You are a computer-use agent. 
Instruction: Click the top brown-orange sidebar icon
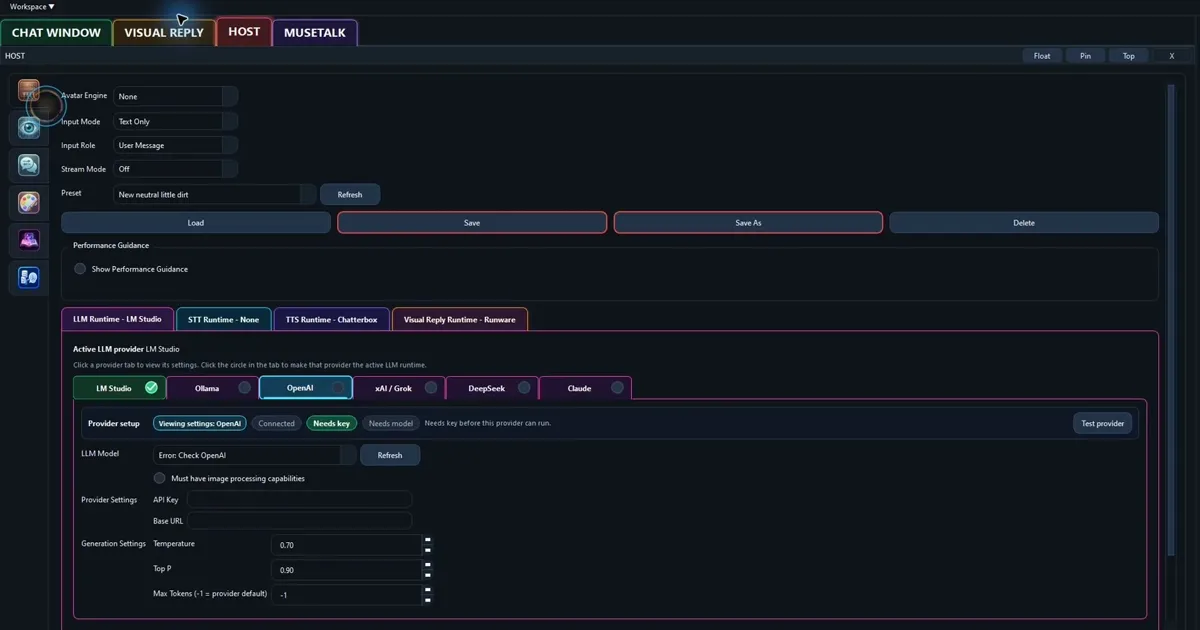pos(29,91)
